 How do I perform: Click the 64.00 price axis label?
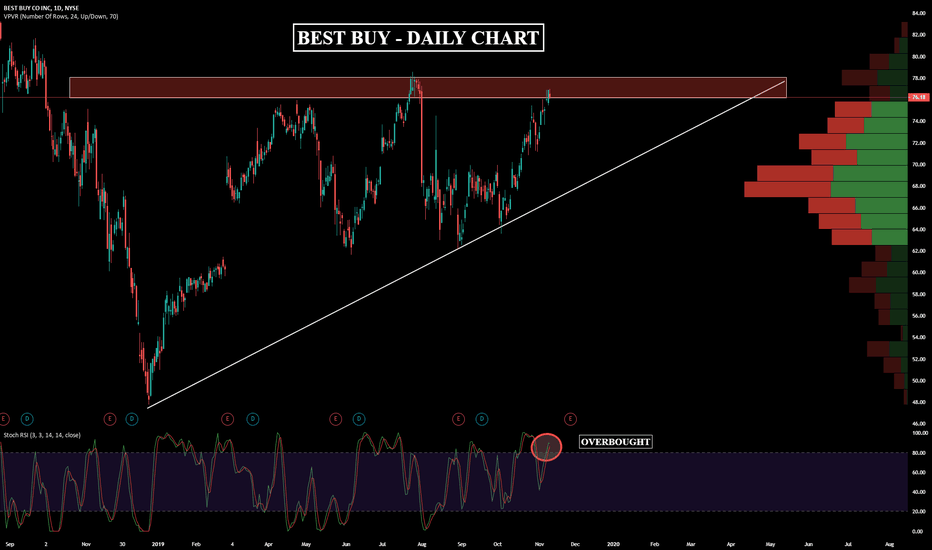tap(918, 230)
